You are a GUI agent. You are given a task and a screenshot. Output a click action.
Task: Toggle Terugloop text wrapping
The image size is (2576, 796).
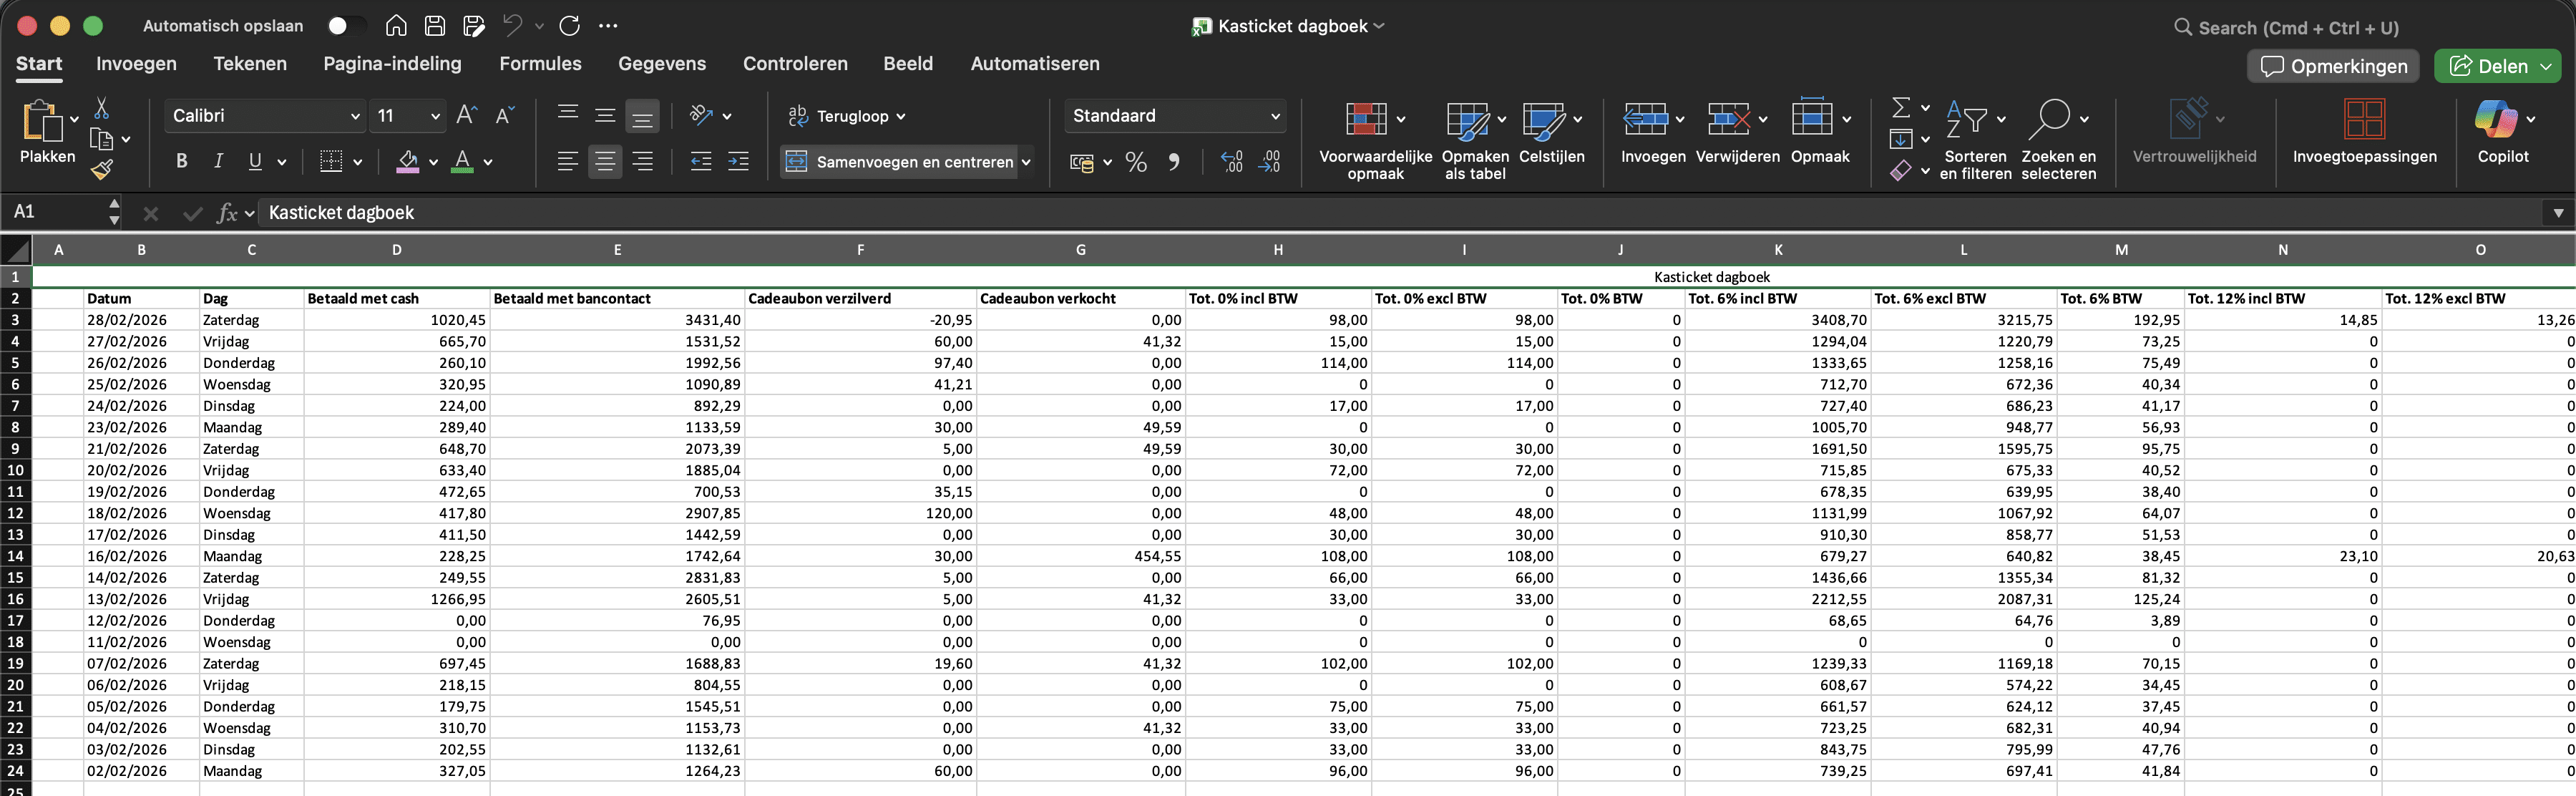coord(846,116)
